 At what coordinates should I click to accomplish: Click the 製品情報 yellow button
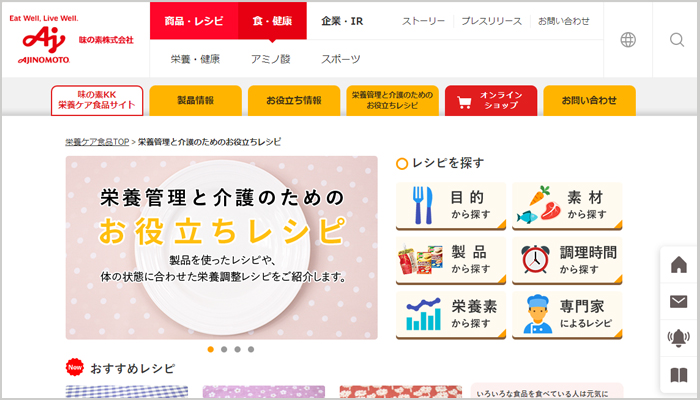click(x=196, y=100)
